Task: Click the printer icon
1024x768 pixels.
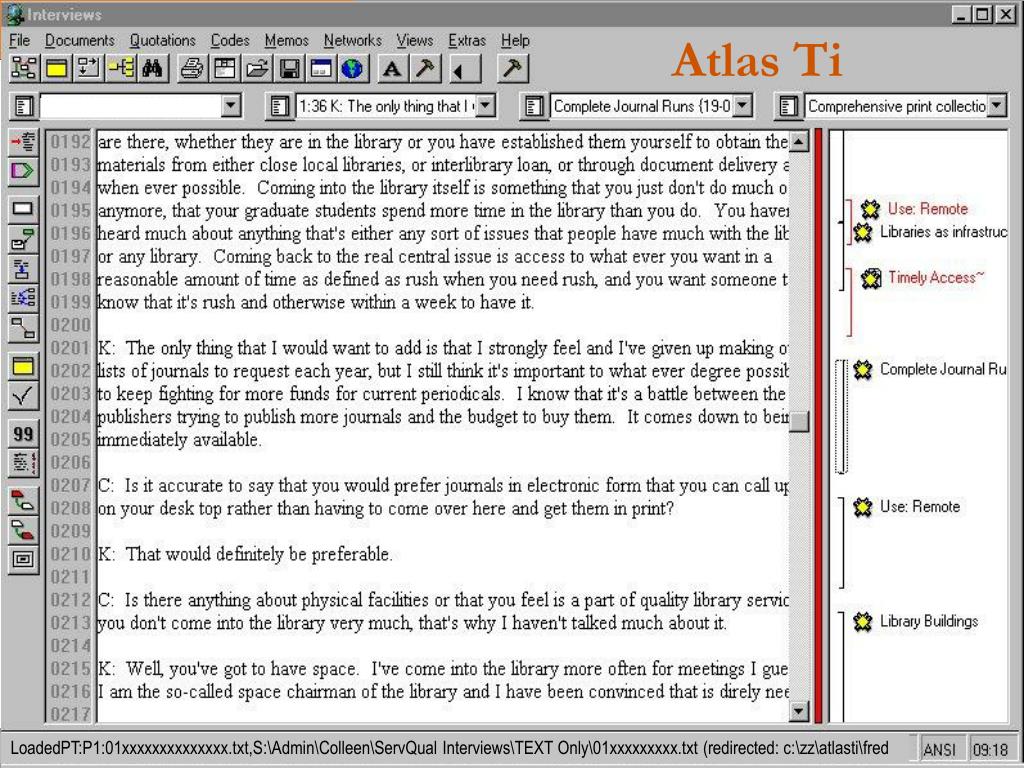Action: [x=192, y=68]
